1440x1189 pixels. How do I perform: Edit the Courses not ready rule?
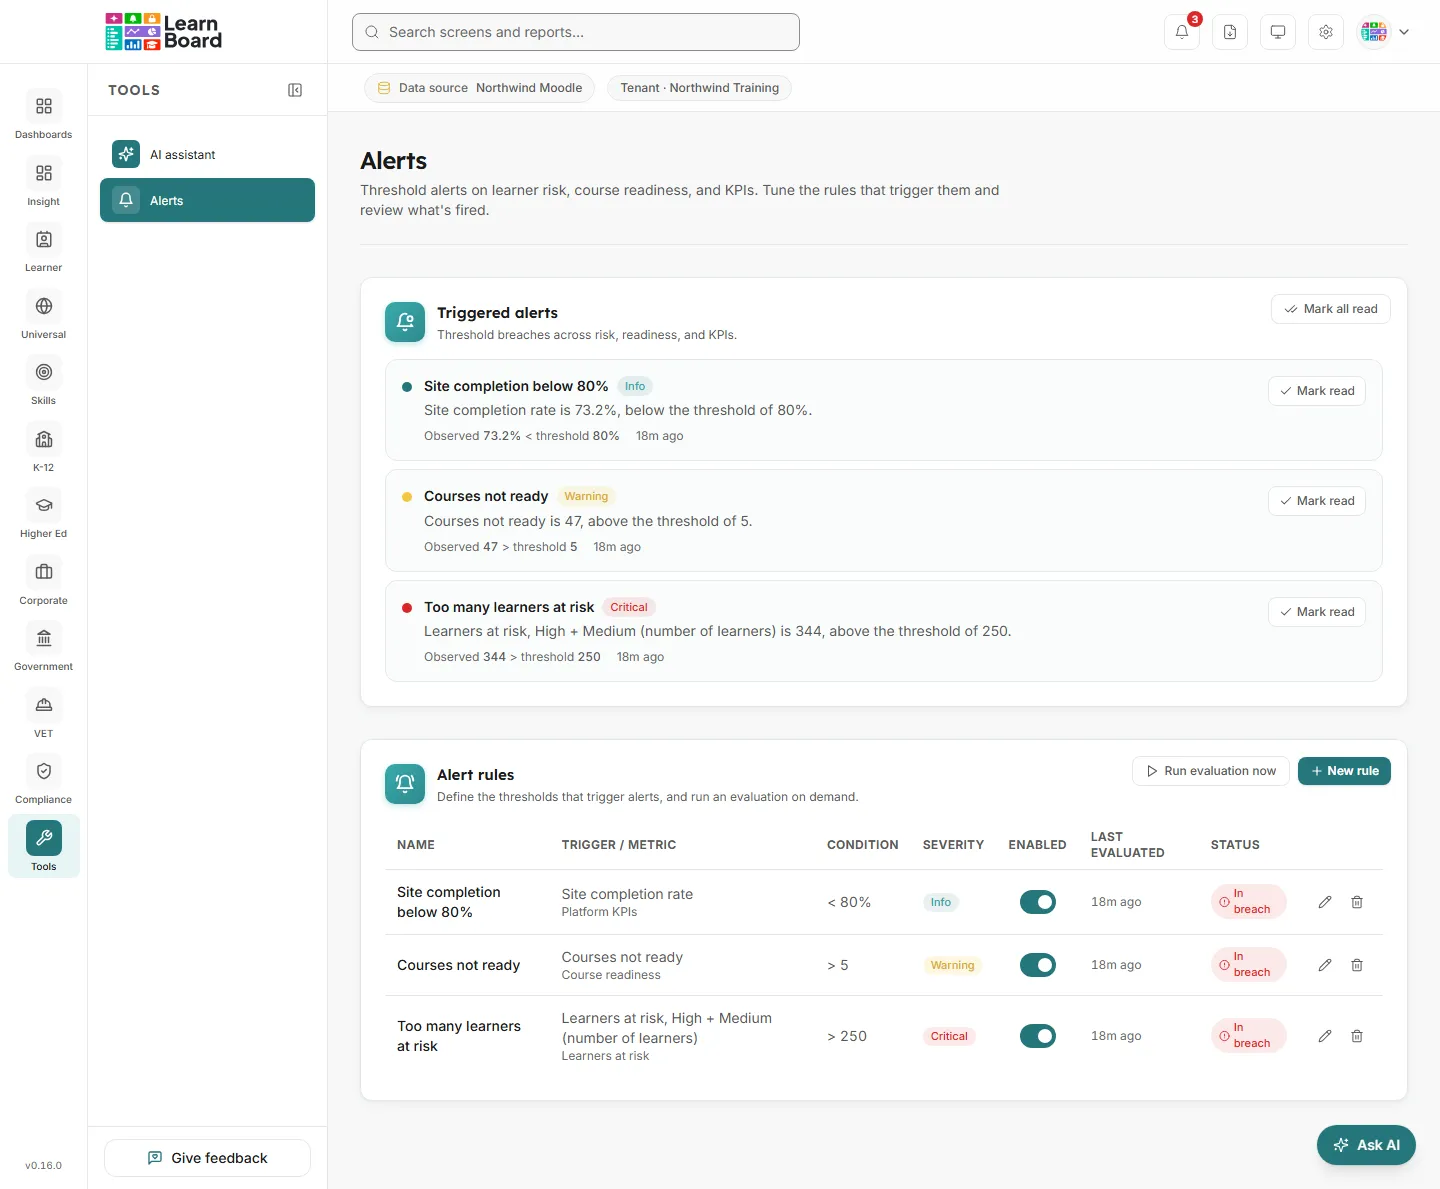1325,965
